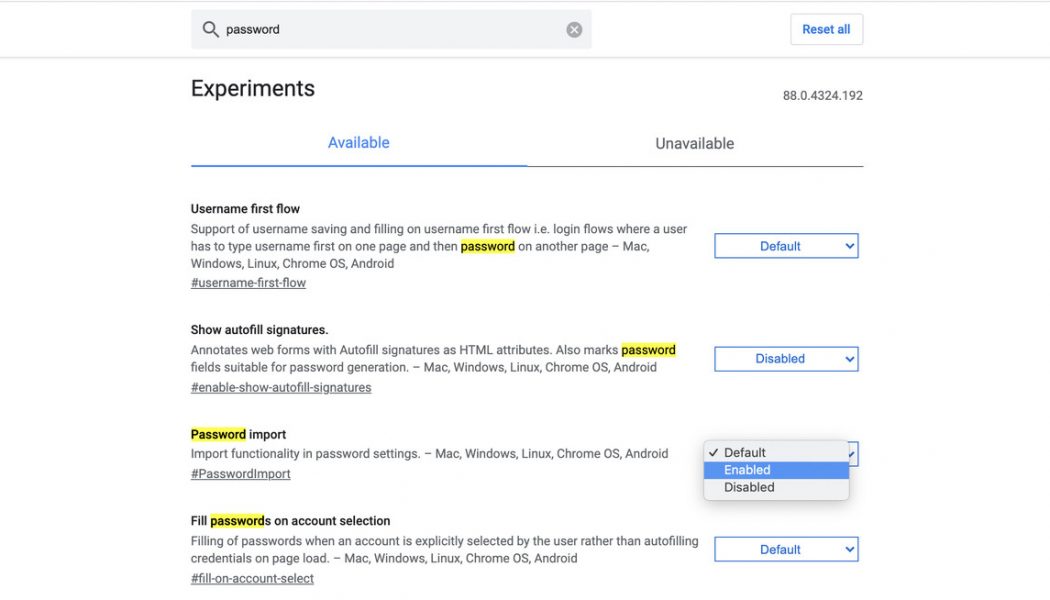Click the Experiments page heading
The image size is (1050, 600).
(x=252, y=88)
